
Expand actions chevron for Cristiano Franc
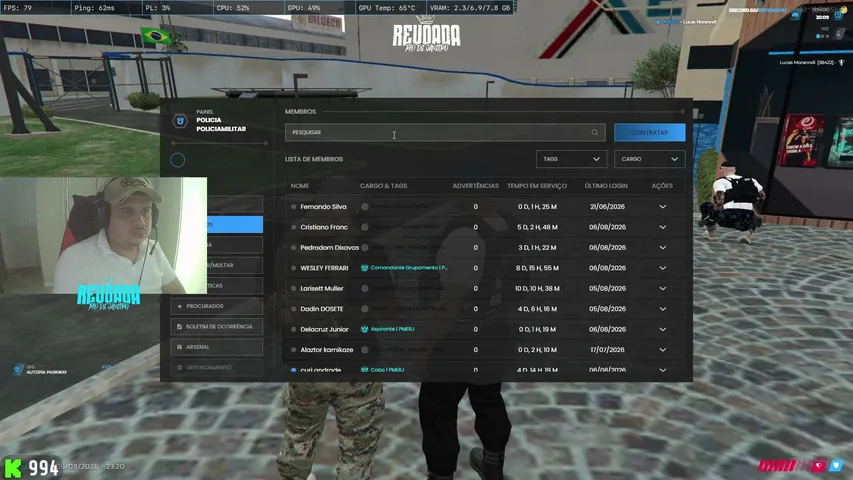coord(663,227)
